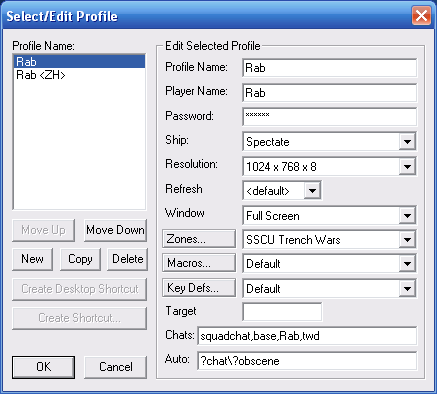Cancel the profile dialog
Viewport: 437px width, 394px height.
click(x=115, y=367)
